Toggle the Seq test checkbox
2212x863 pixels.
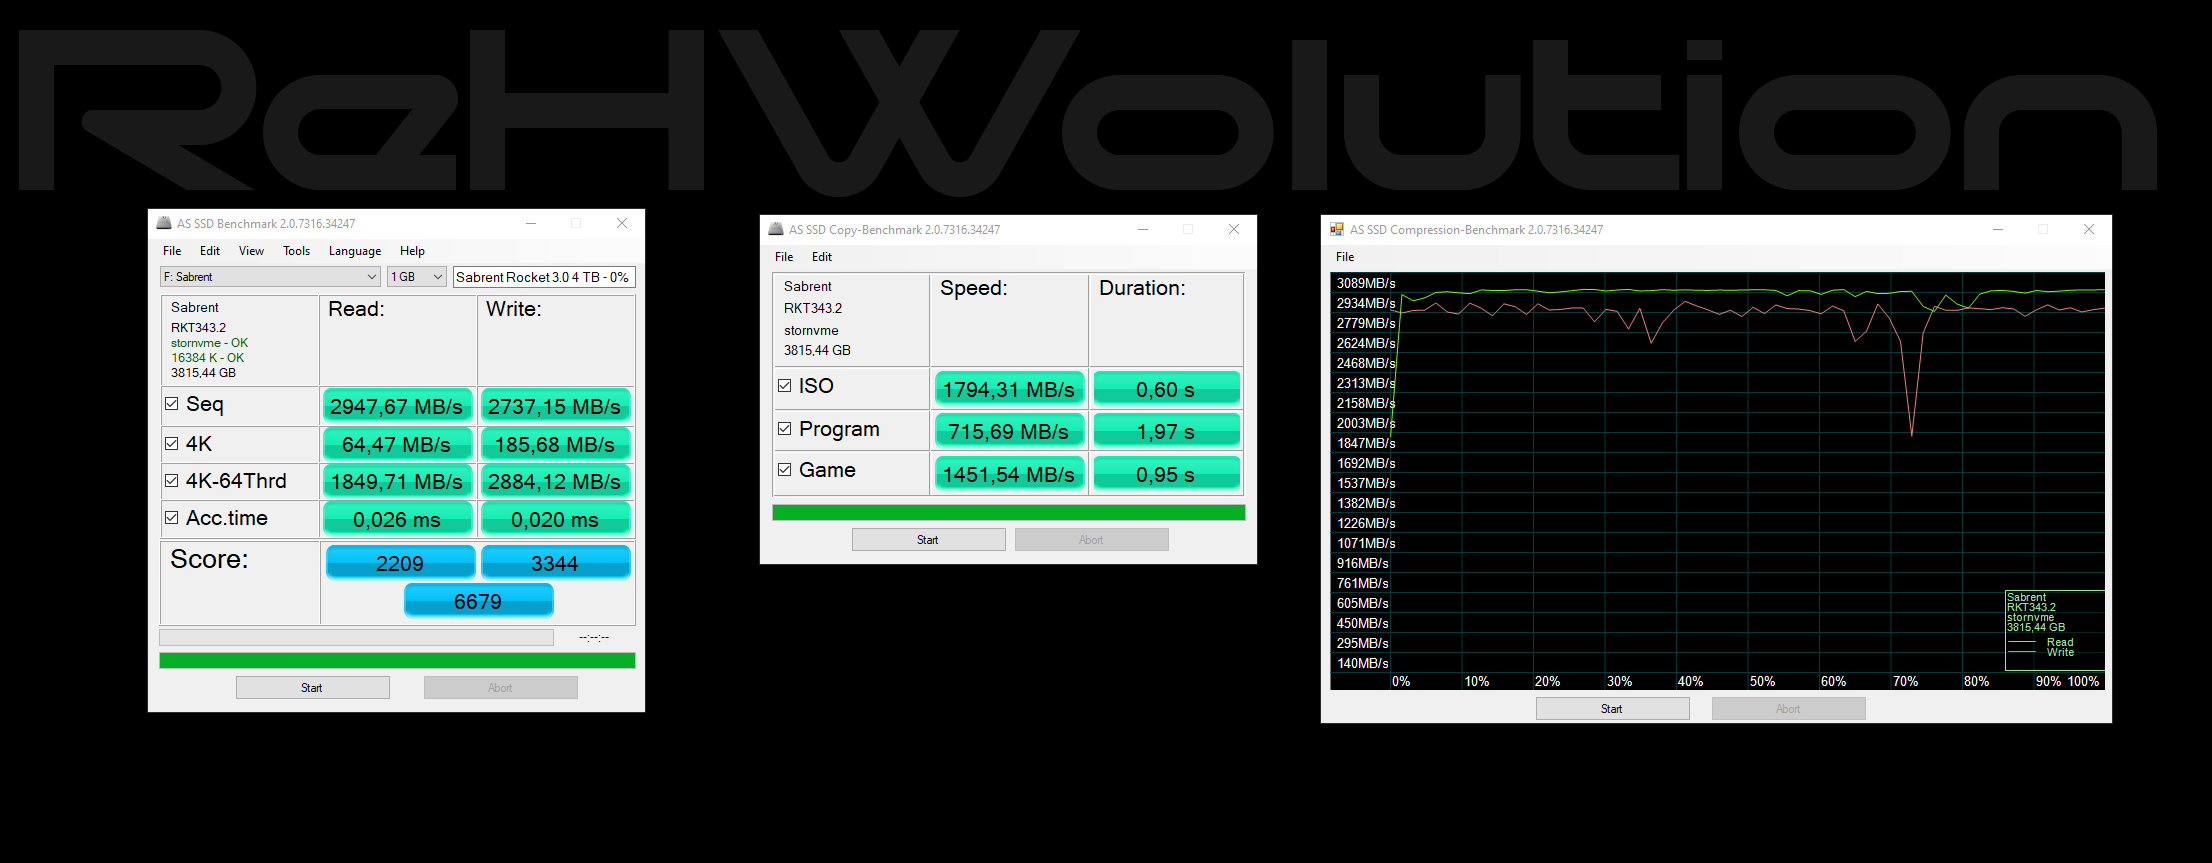[172, 404]
